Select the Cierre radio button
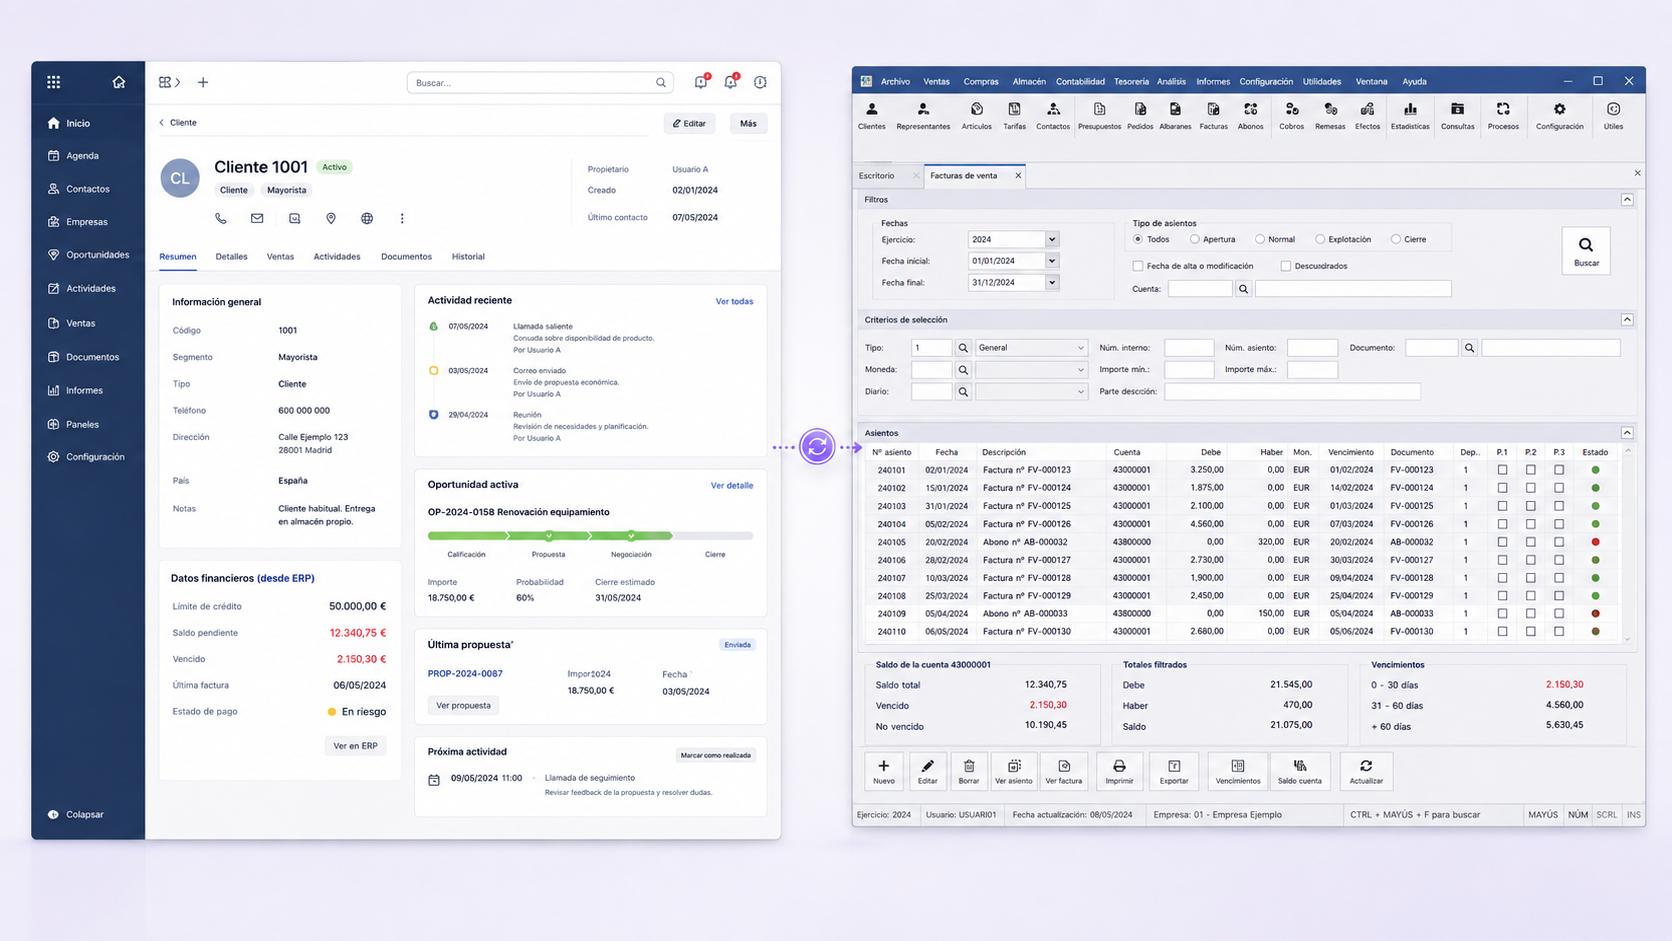 1395,239
